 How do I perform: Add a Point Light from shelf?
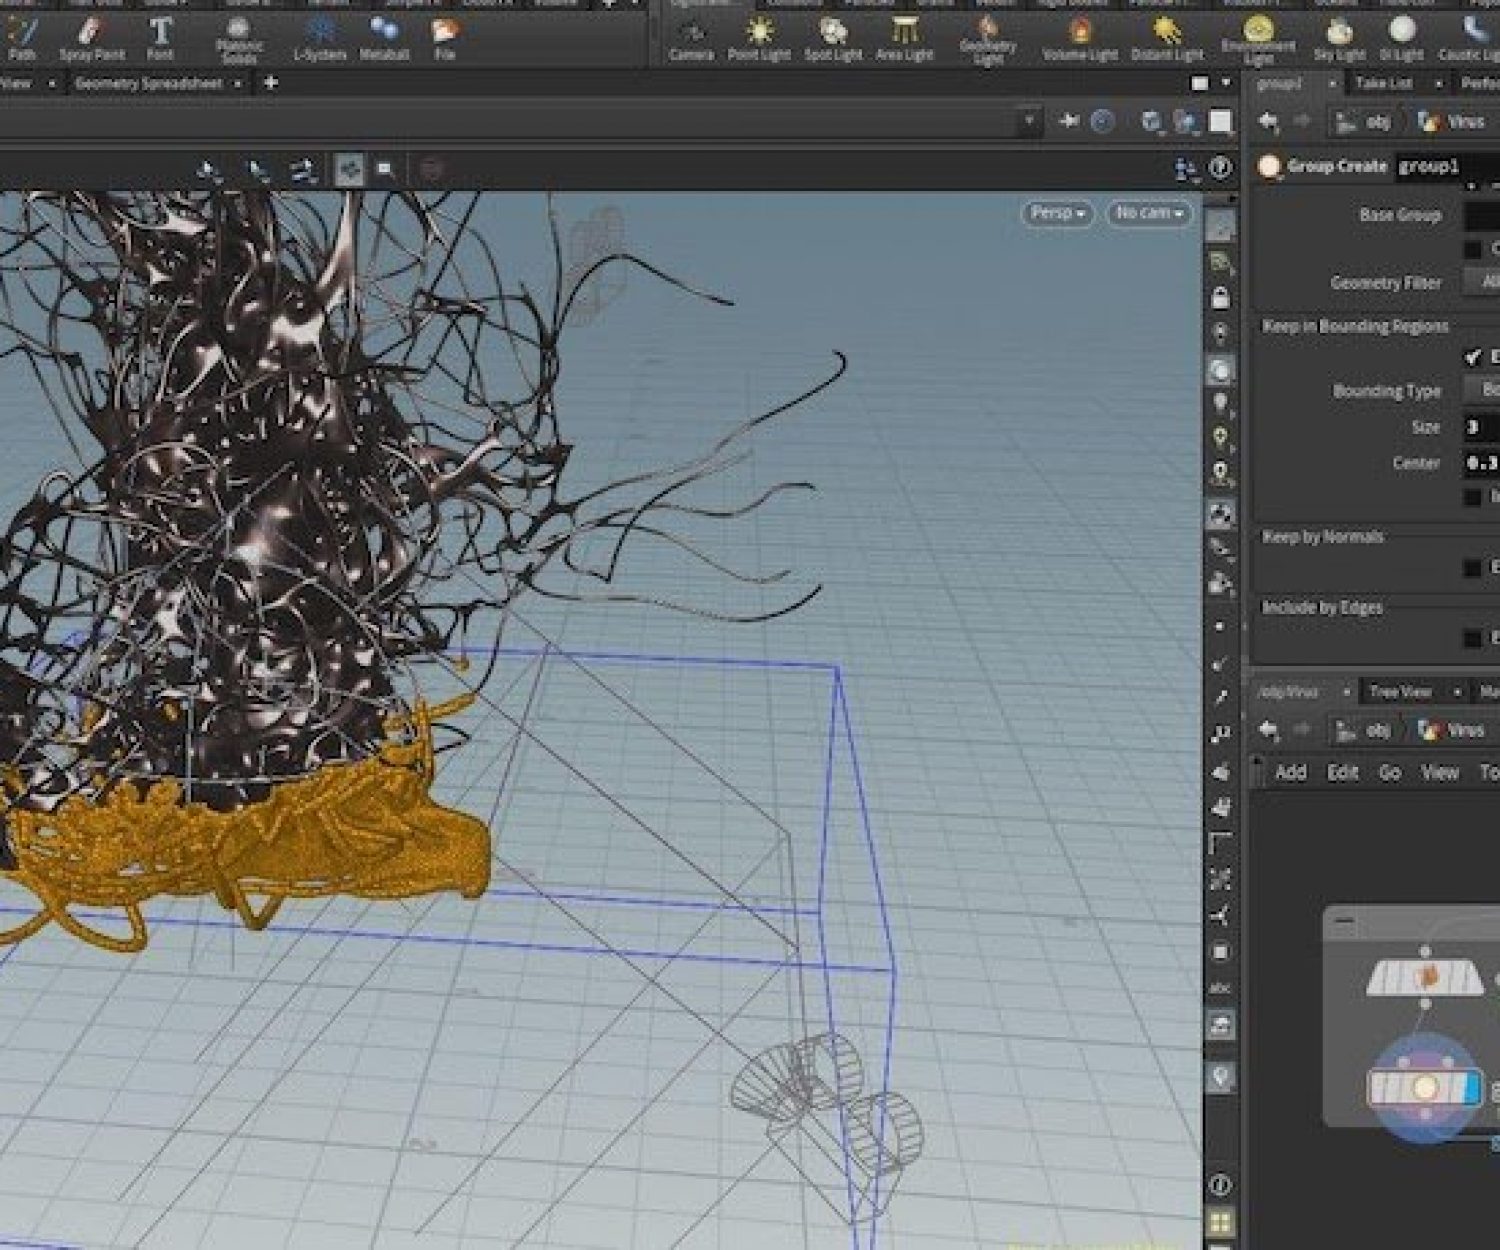click(x=759, y=37)
